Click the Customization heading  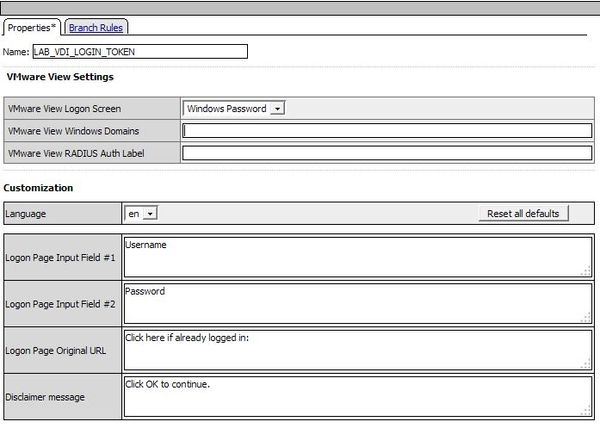coord(38,188)
